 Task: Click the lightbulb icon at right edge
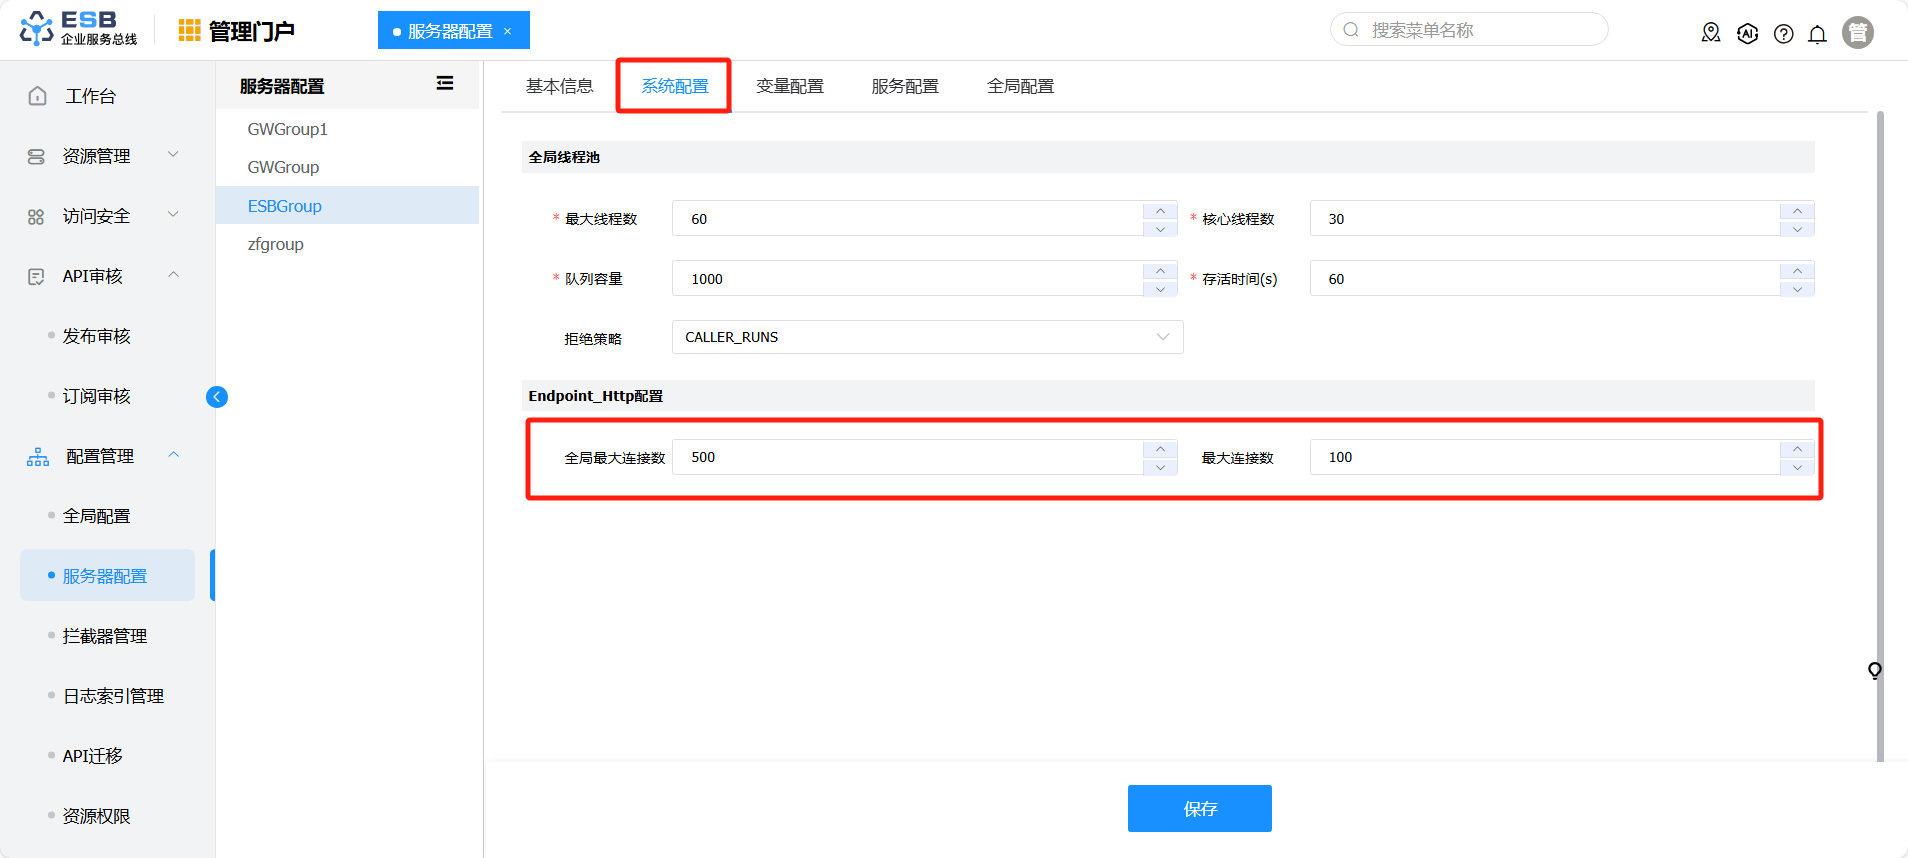[x=1874, y=670]
